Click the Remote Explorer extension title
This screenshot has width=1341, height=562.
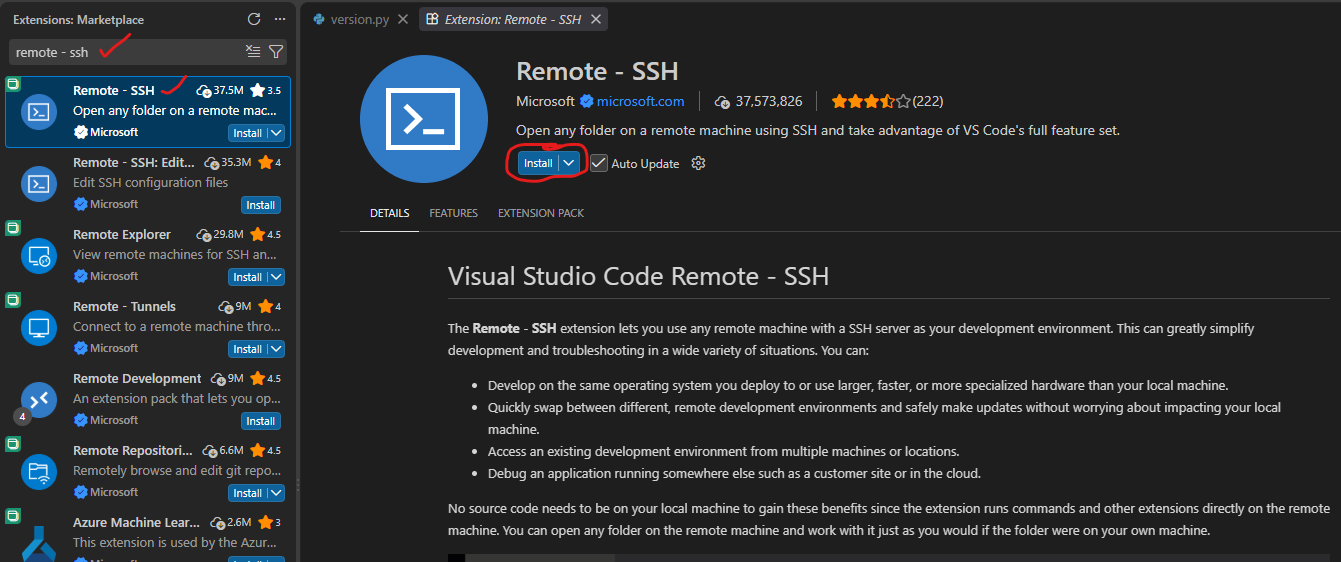[122, 234]
